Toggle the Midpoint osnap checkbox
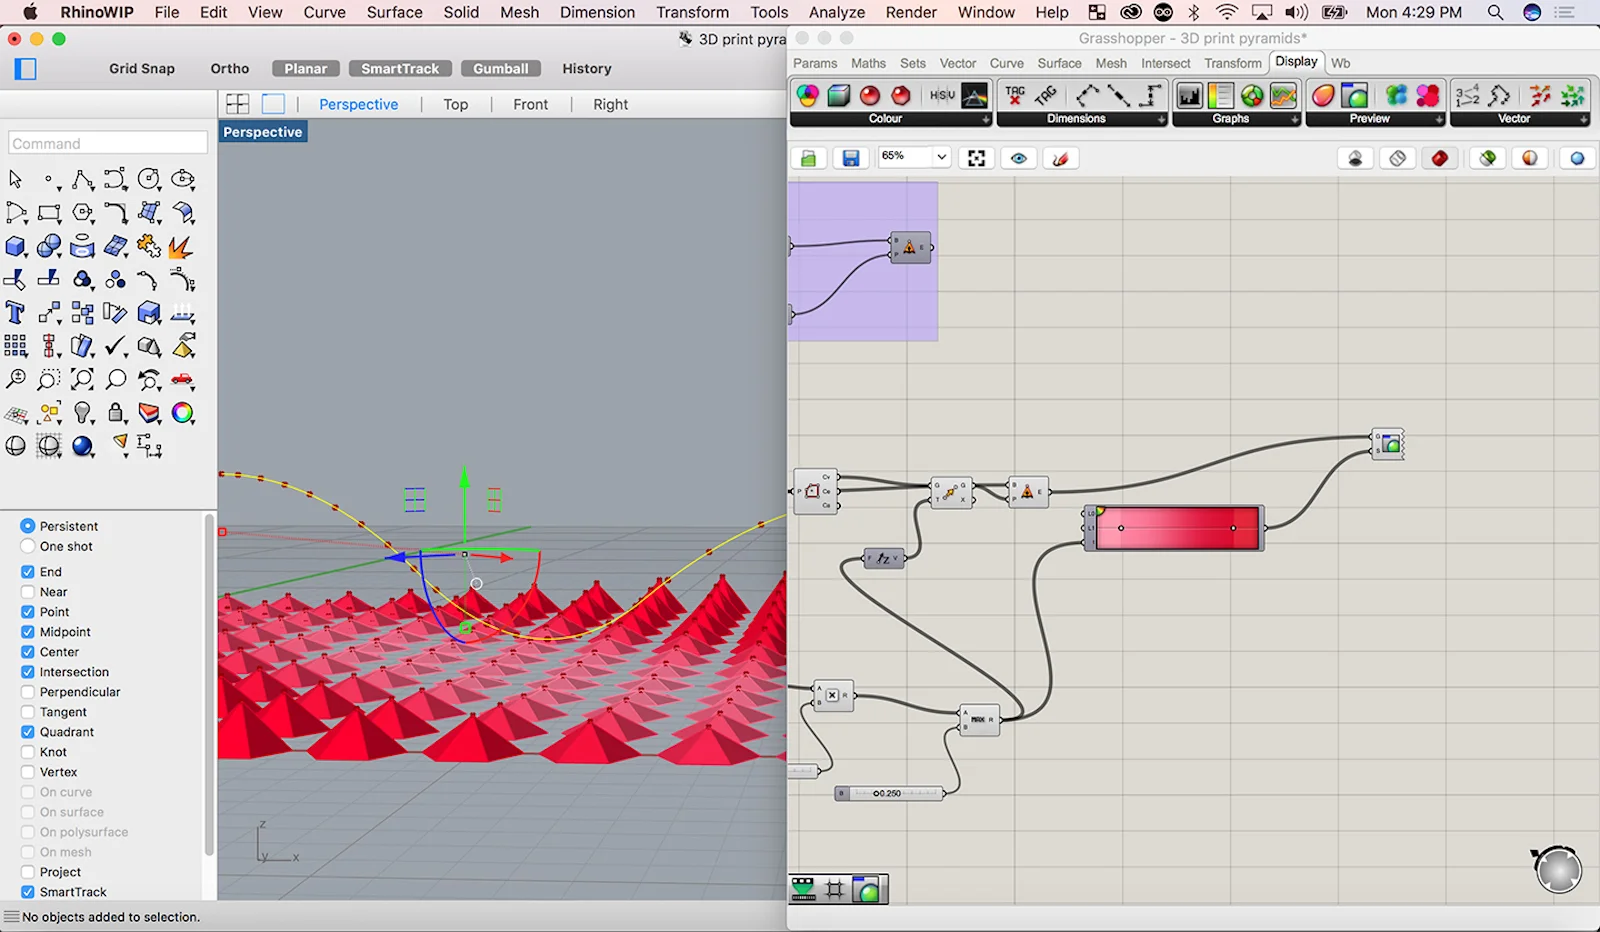The image size is (1600, 932). click(x=28, y=632)
